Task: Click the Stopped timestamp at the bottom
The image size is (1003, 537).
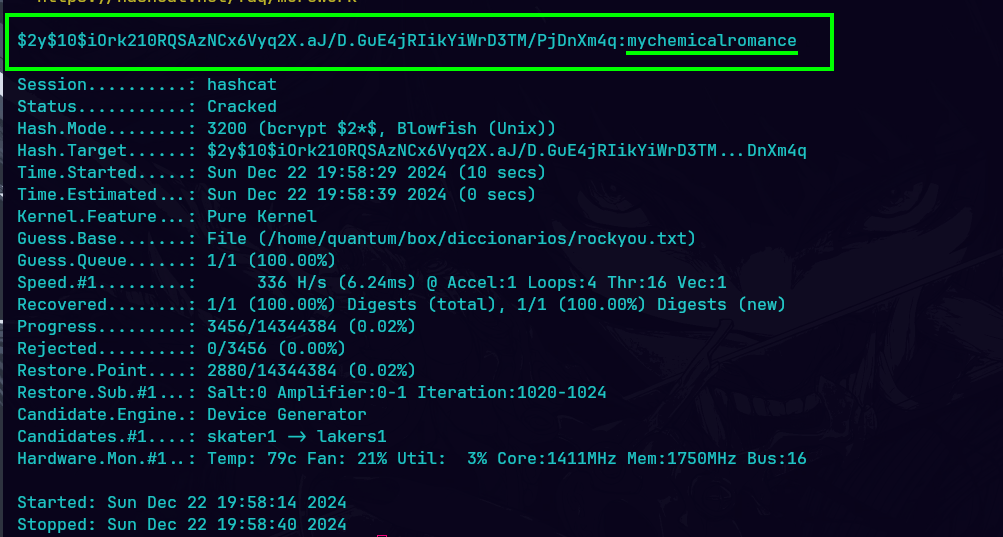Action: pos(226,524)
